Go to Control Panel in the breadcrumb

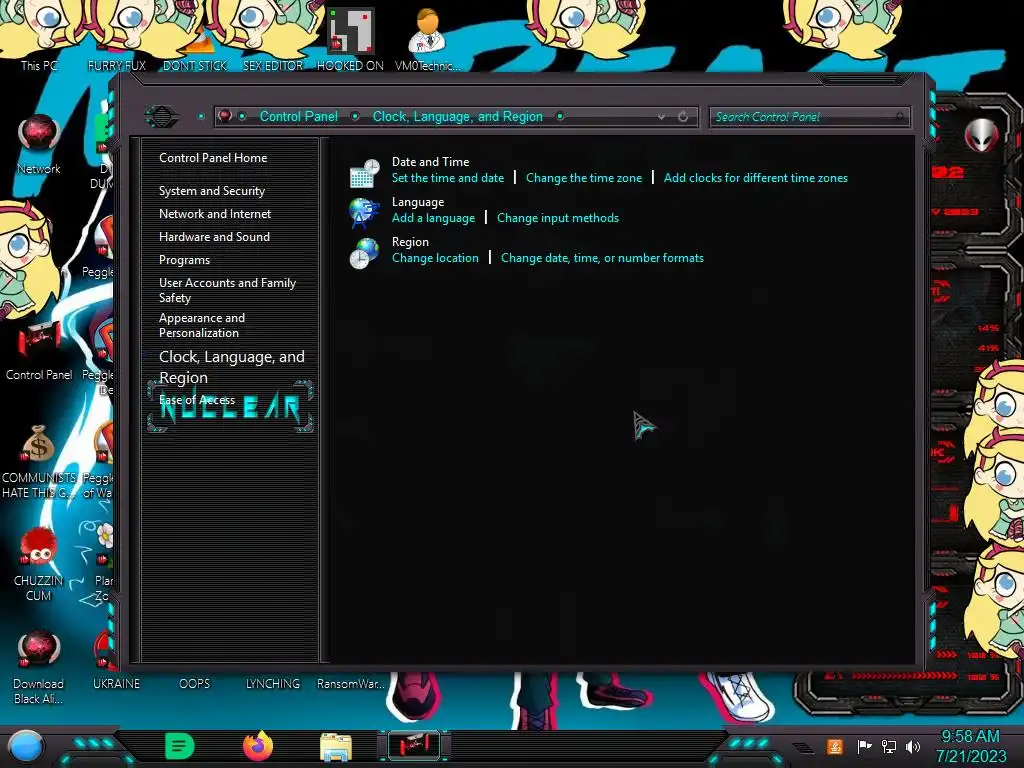[x=299, y=116]
